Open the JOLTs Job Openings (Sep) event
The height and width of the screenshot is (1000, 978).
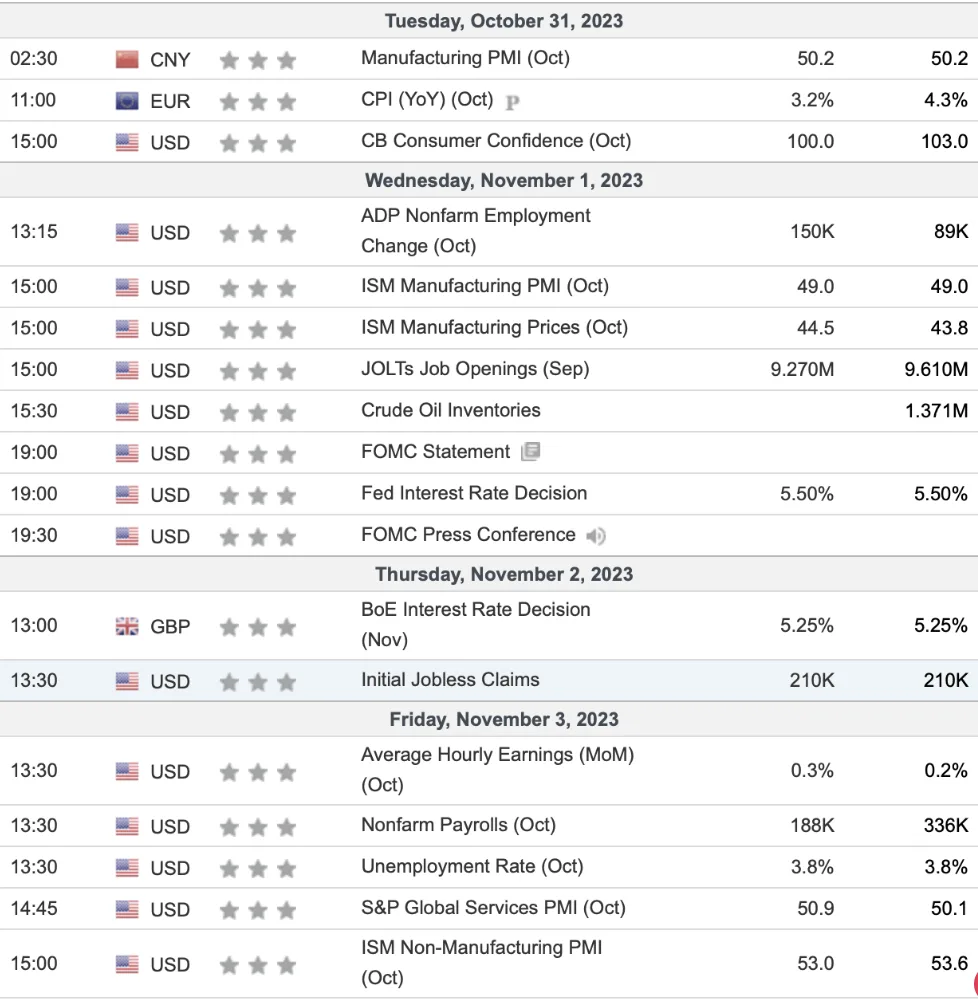[x=475, y=369]
